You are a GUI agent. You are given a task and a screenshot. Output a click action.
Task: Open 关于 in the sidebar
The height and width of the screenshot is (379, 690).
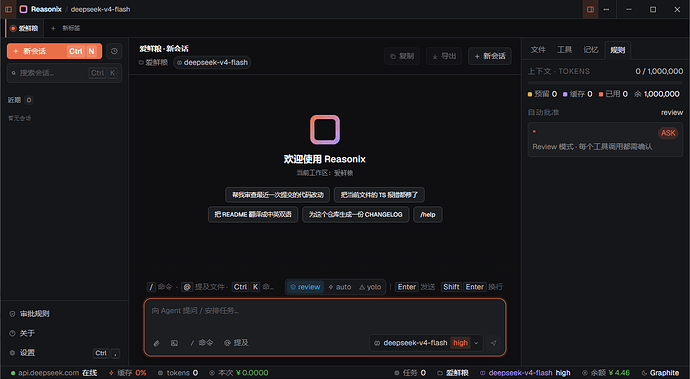(22, 333)
